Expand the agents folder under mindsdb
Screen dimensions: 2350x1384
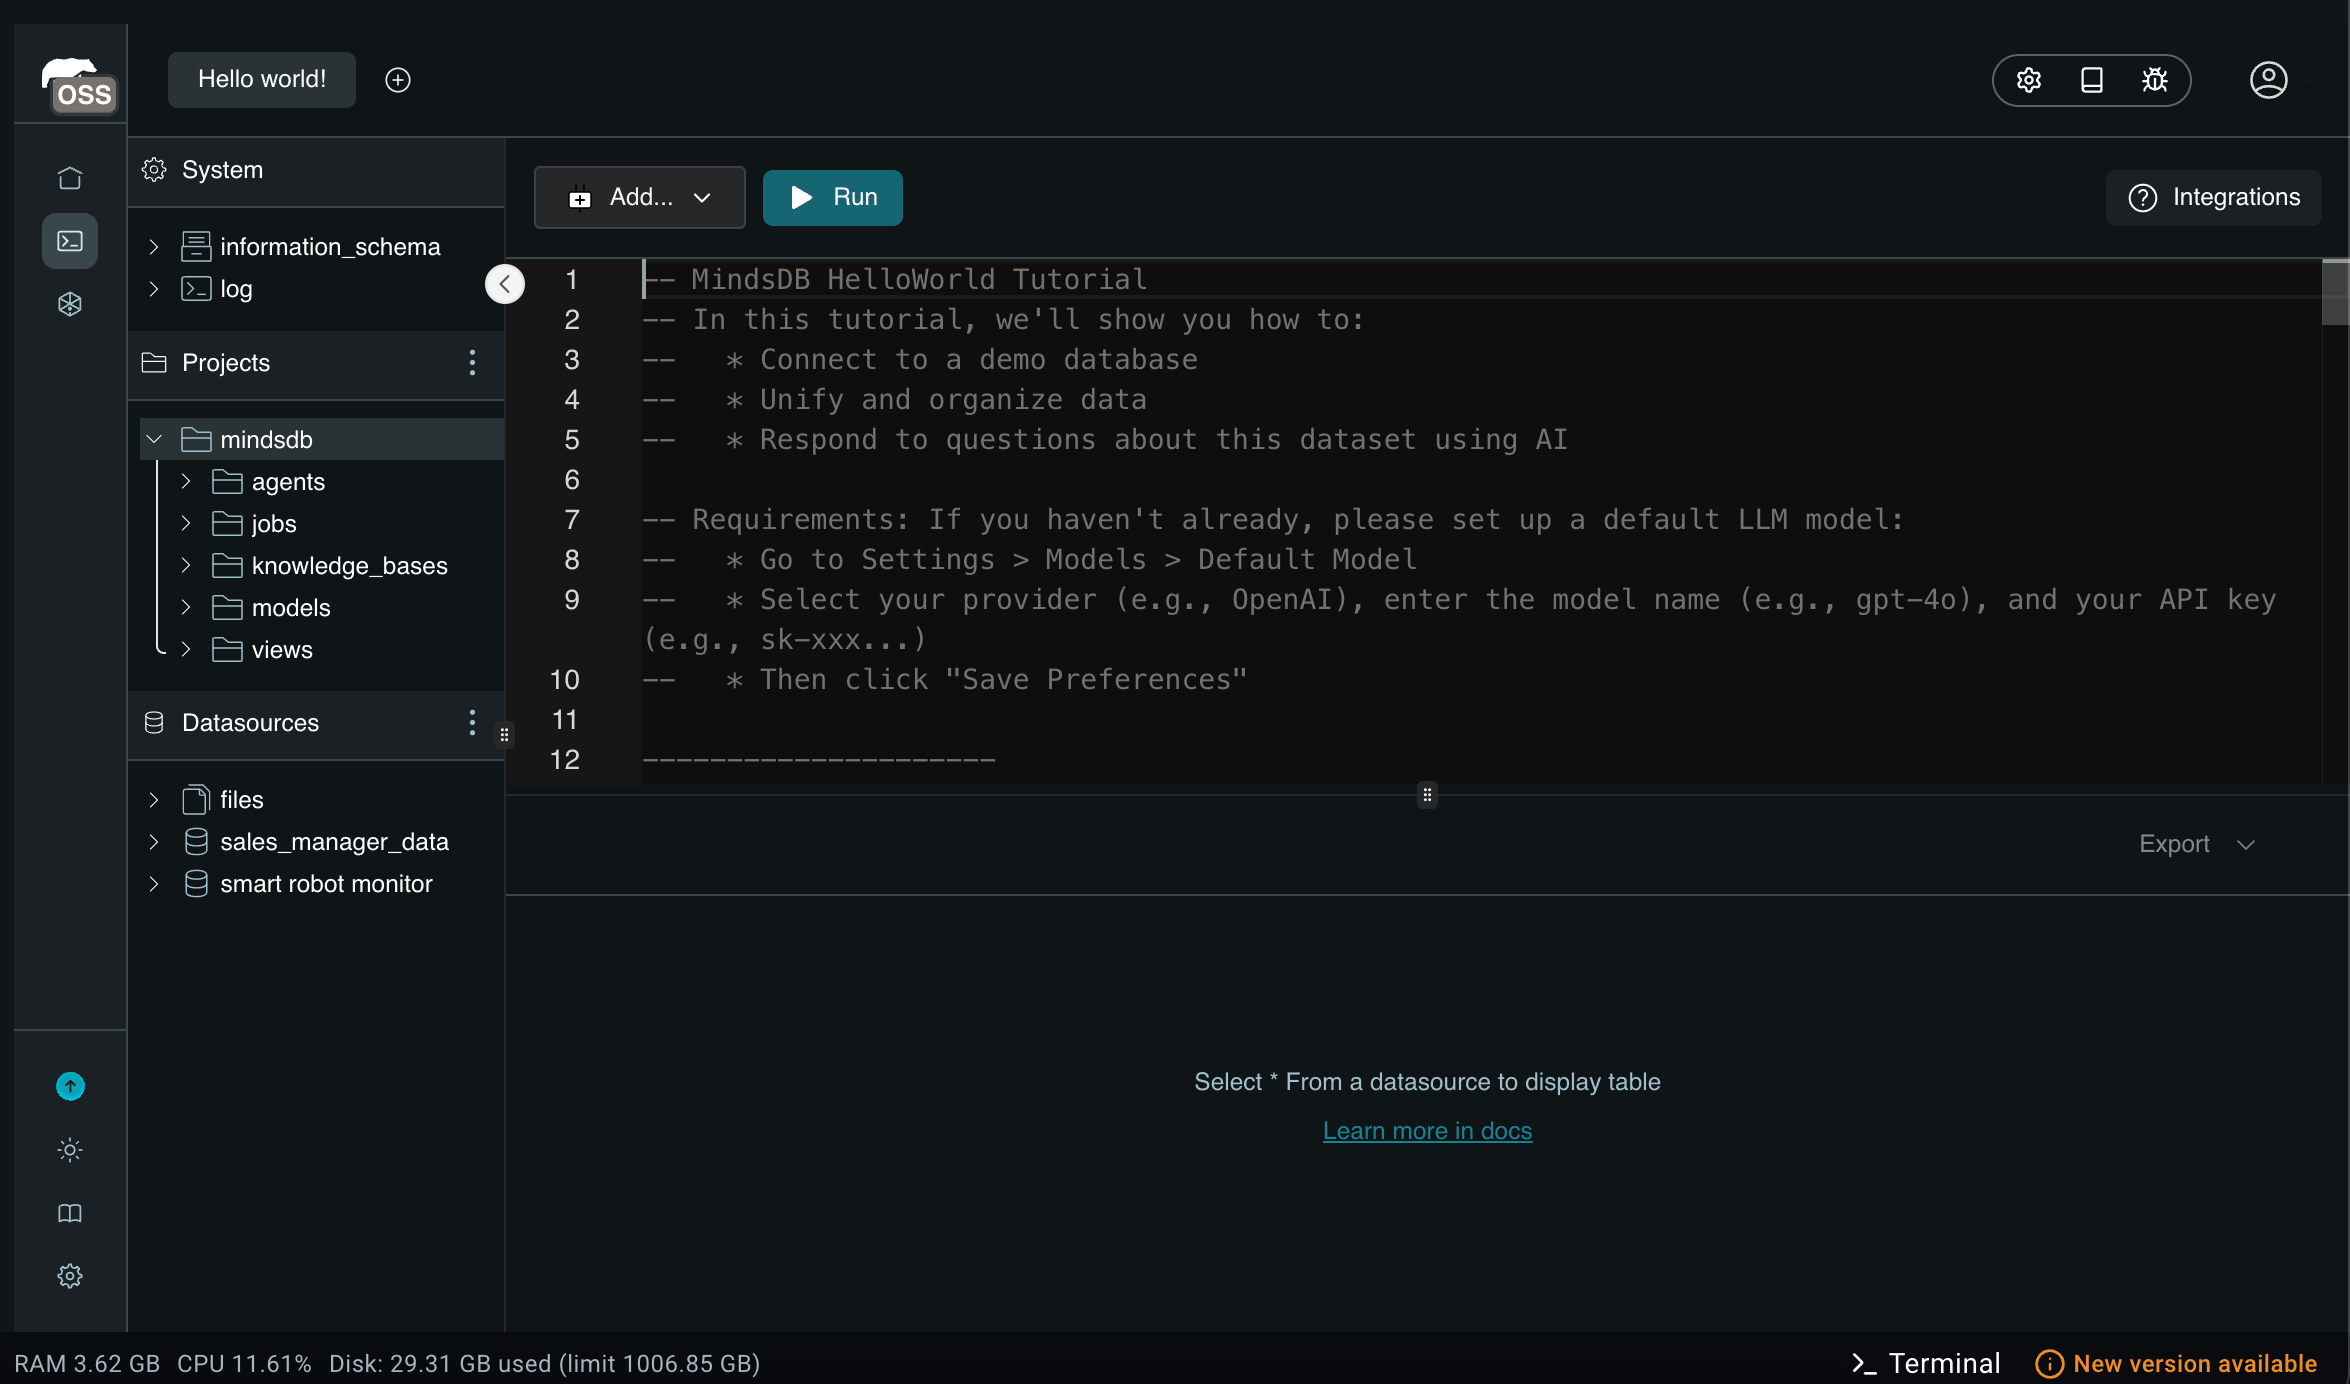185,481
